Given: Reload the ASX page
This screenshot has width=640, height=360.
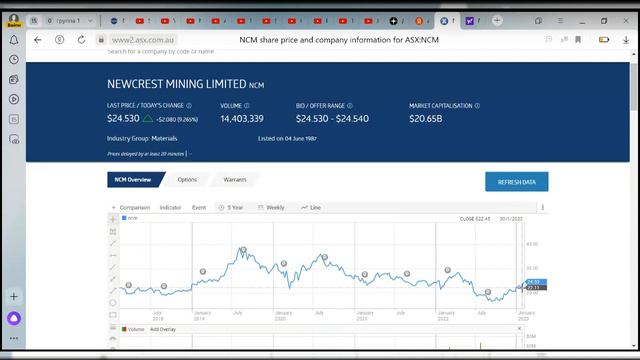Looking at the screenshot, I should point(82,40).
